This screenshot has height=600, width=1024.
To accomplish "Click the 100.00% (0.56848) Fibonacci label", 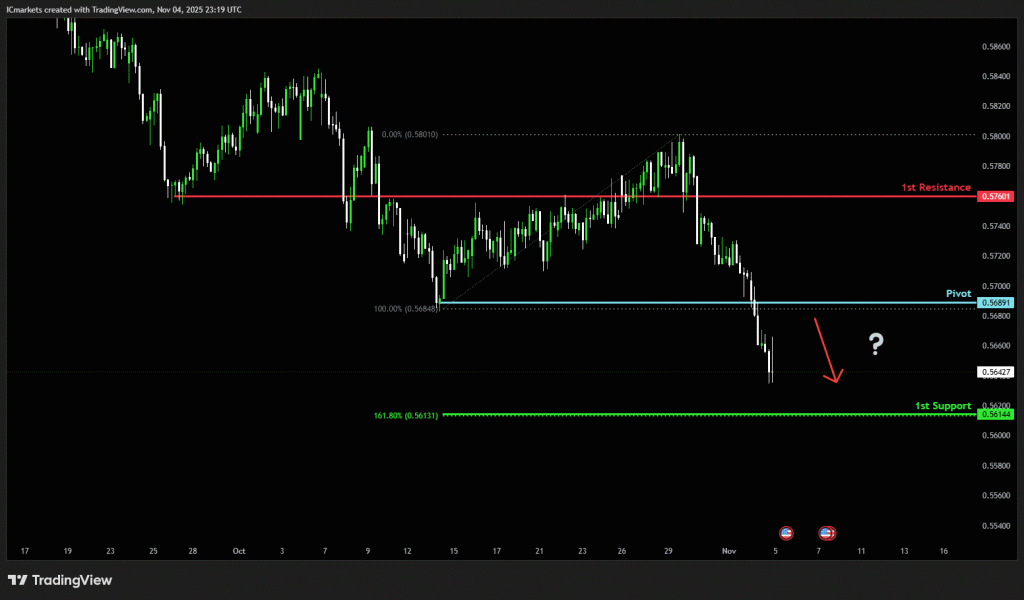I will (405, 309).
